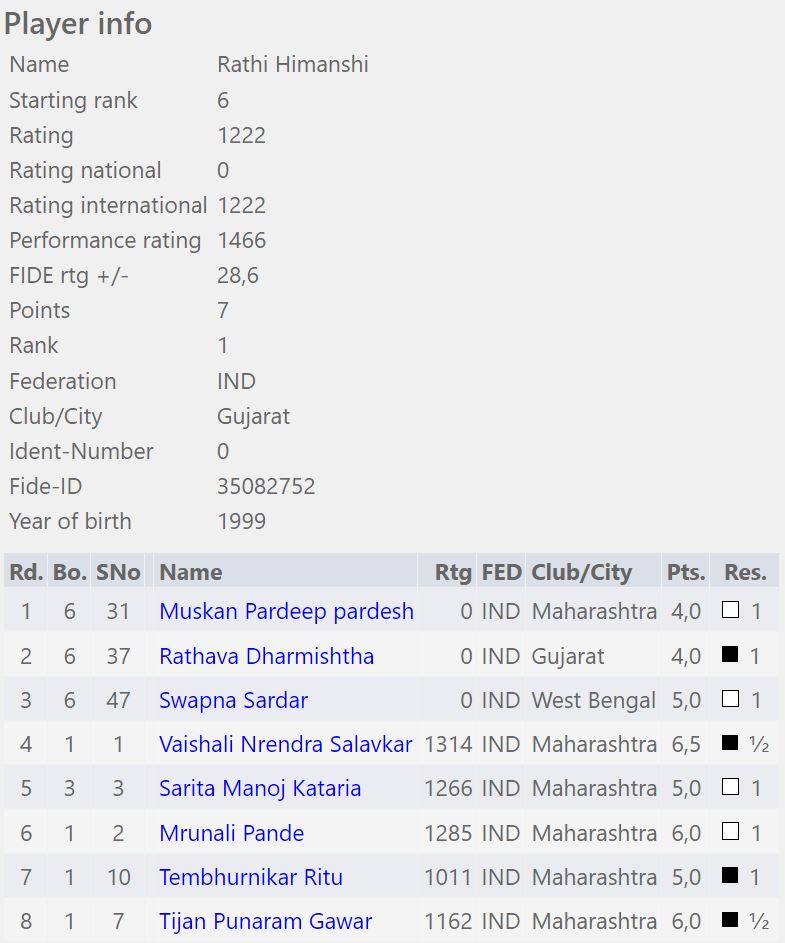Open Rathava Dharmishtha player link
The width and height of the screenshot is (785, 943).
(266, 656)
